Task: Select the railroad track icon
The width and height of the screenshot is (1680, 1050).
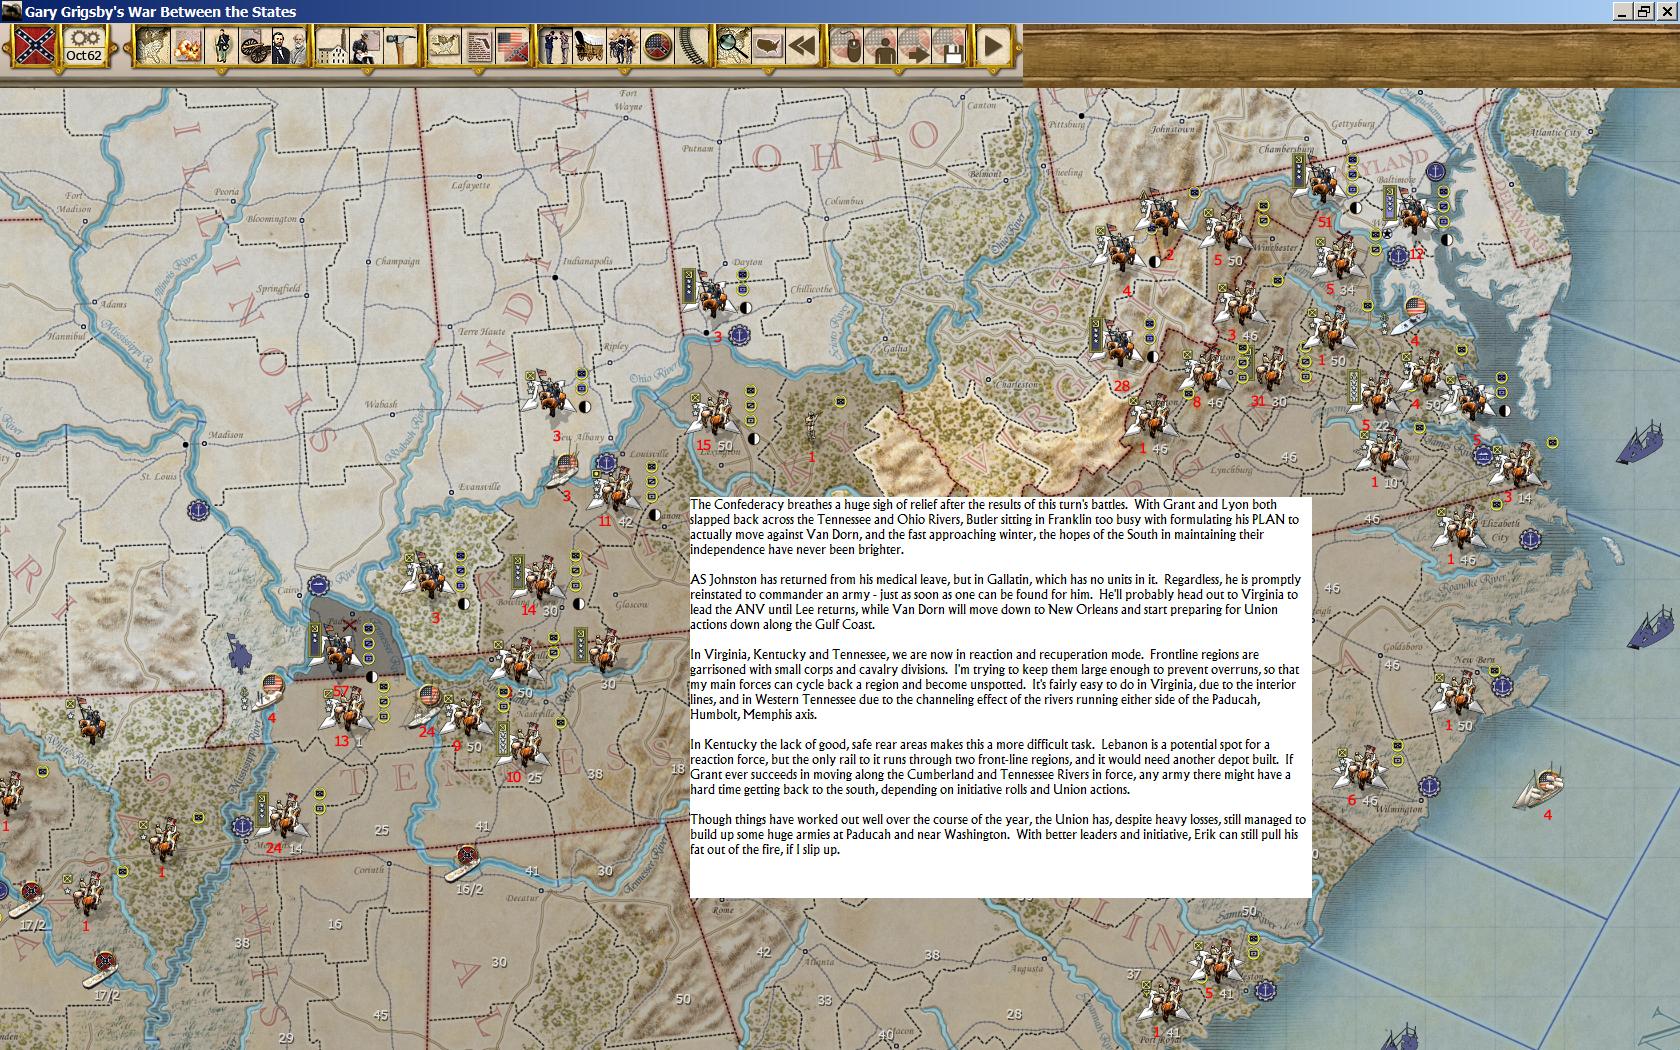Action: point(691,46)
